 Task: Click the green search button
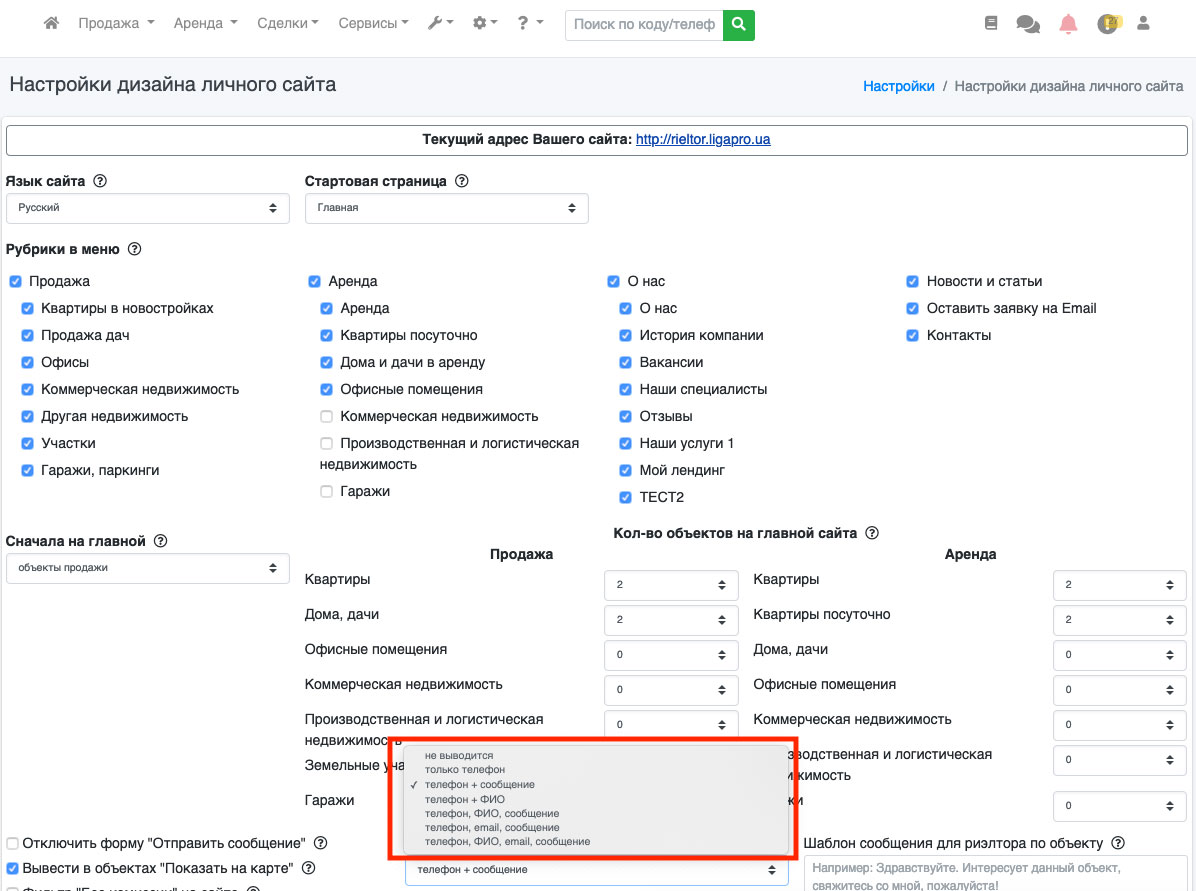[739, 24]
